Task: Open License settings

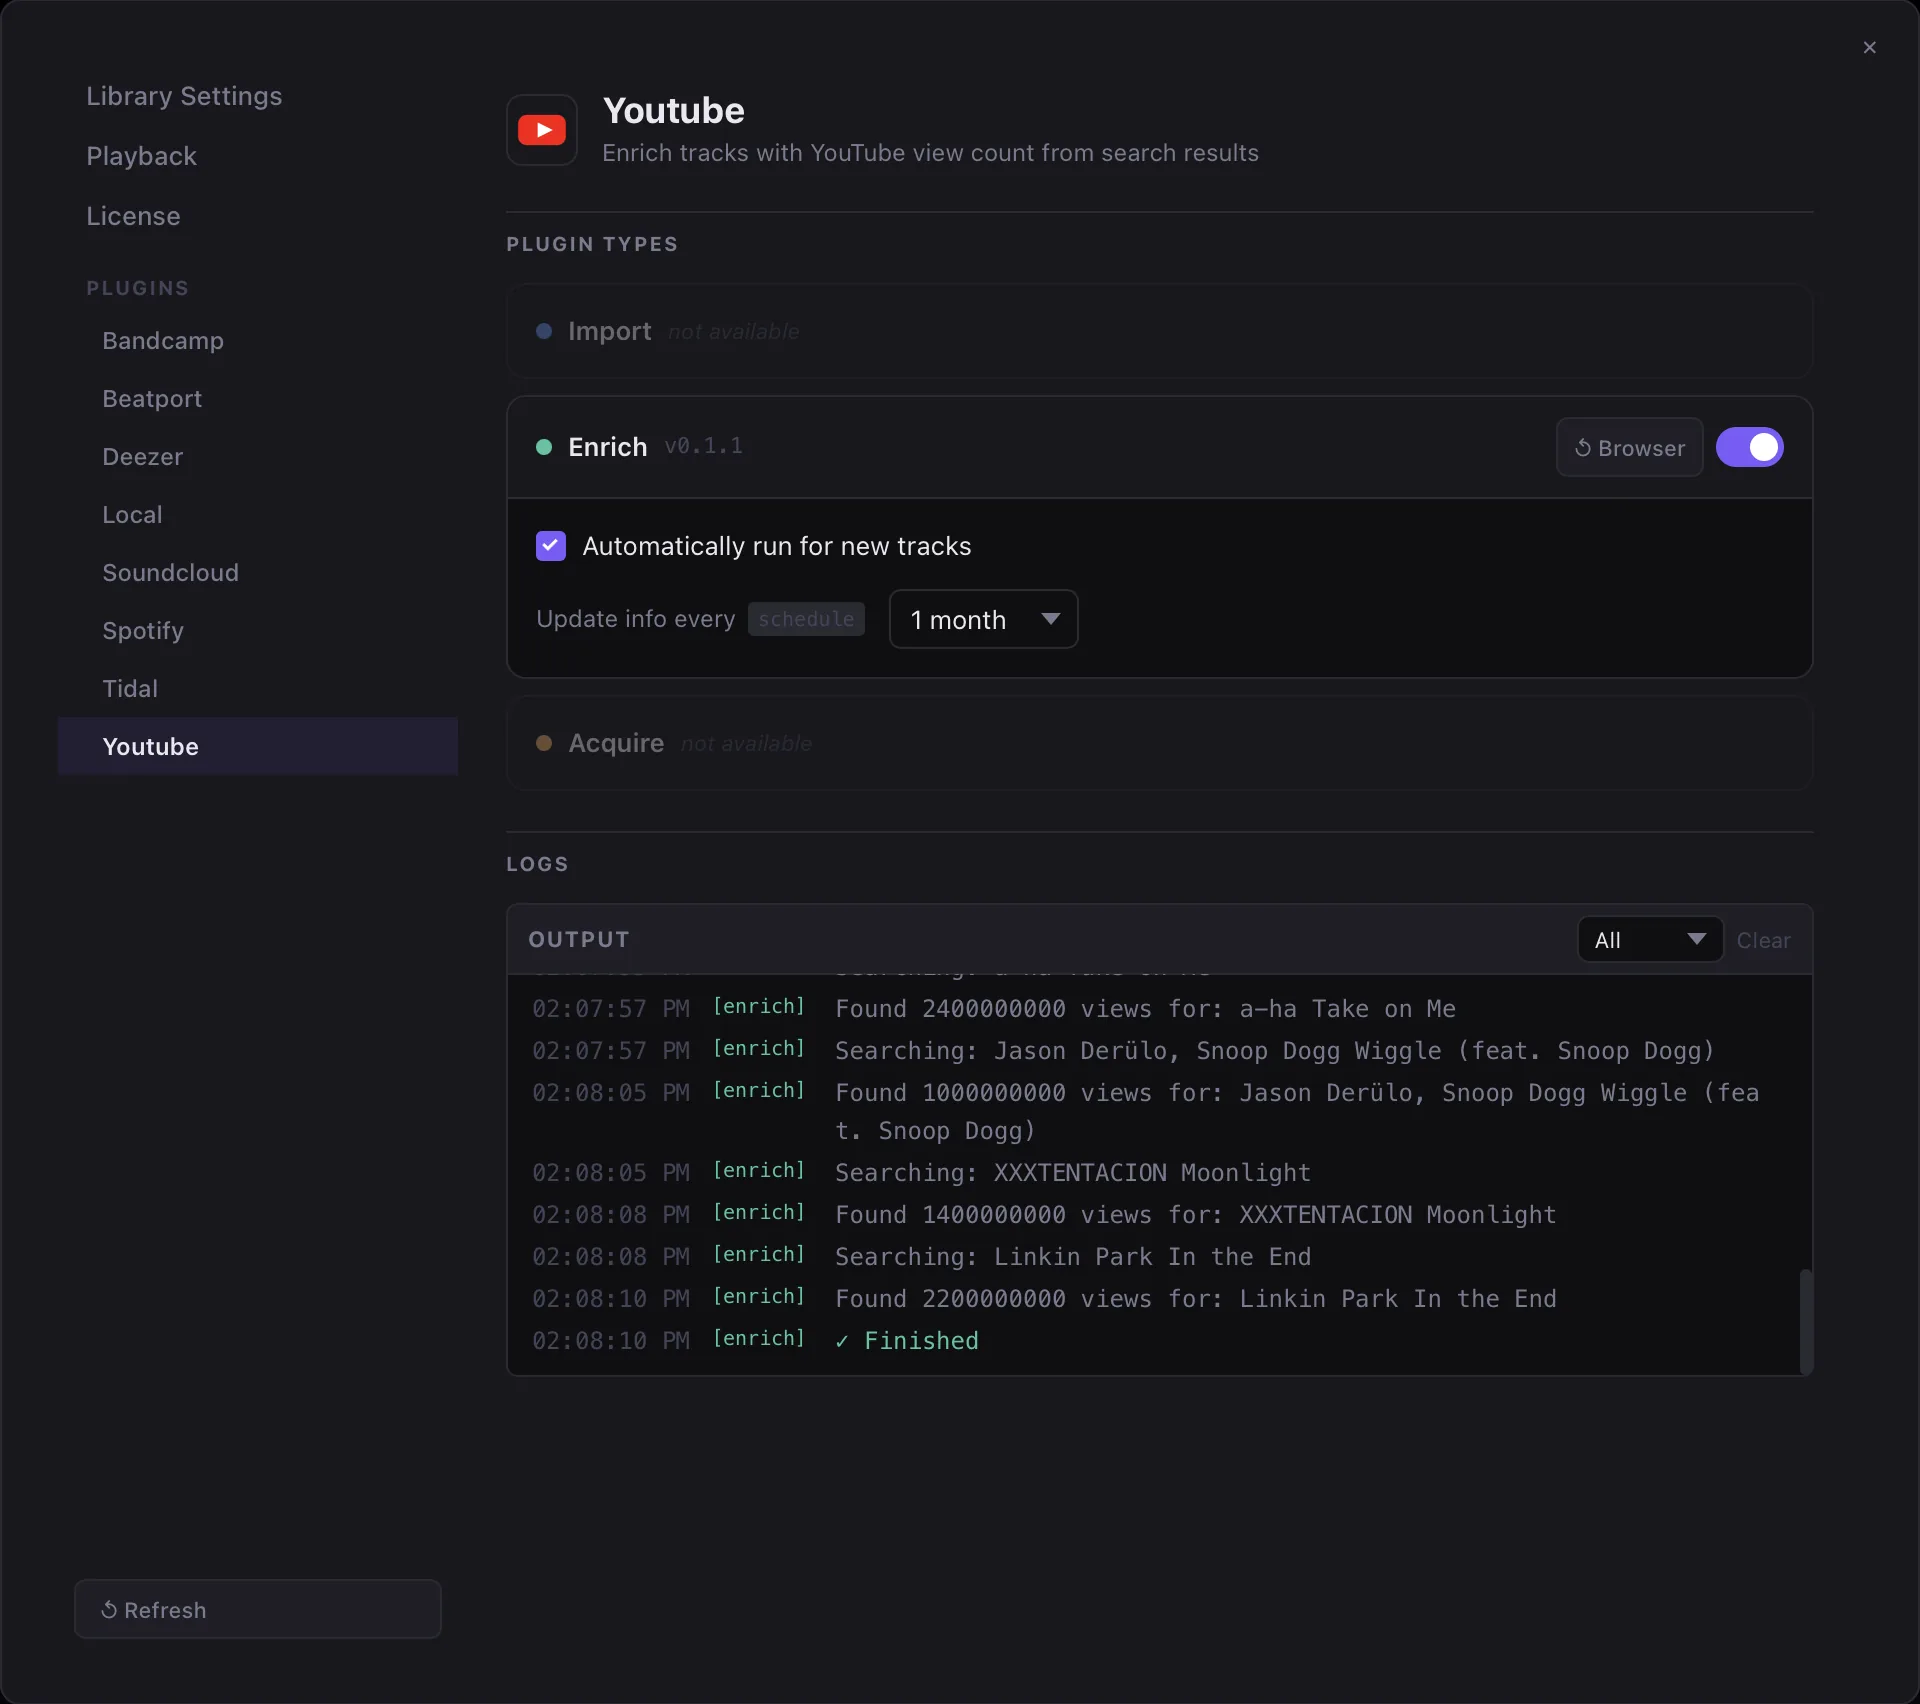Action: (133, 216)
